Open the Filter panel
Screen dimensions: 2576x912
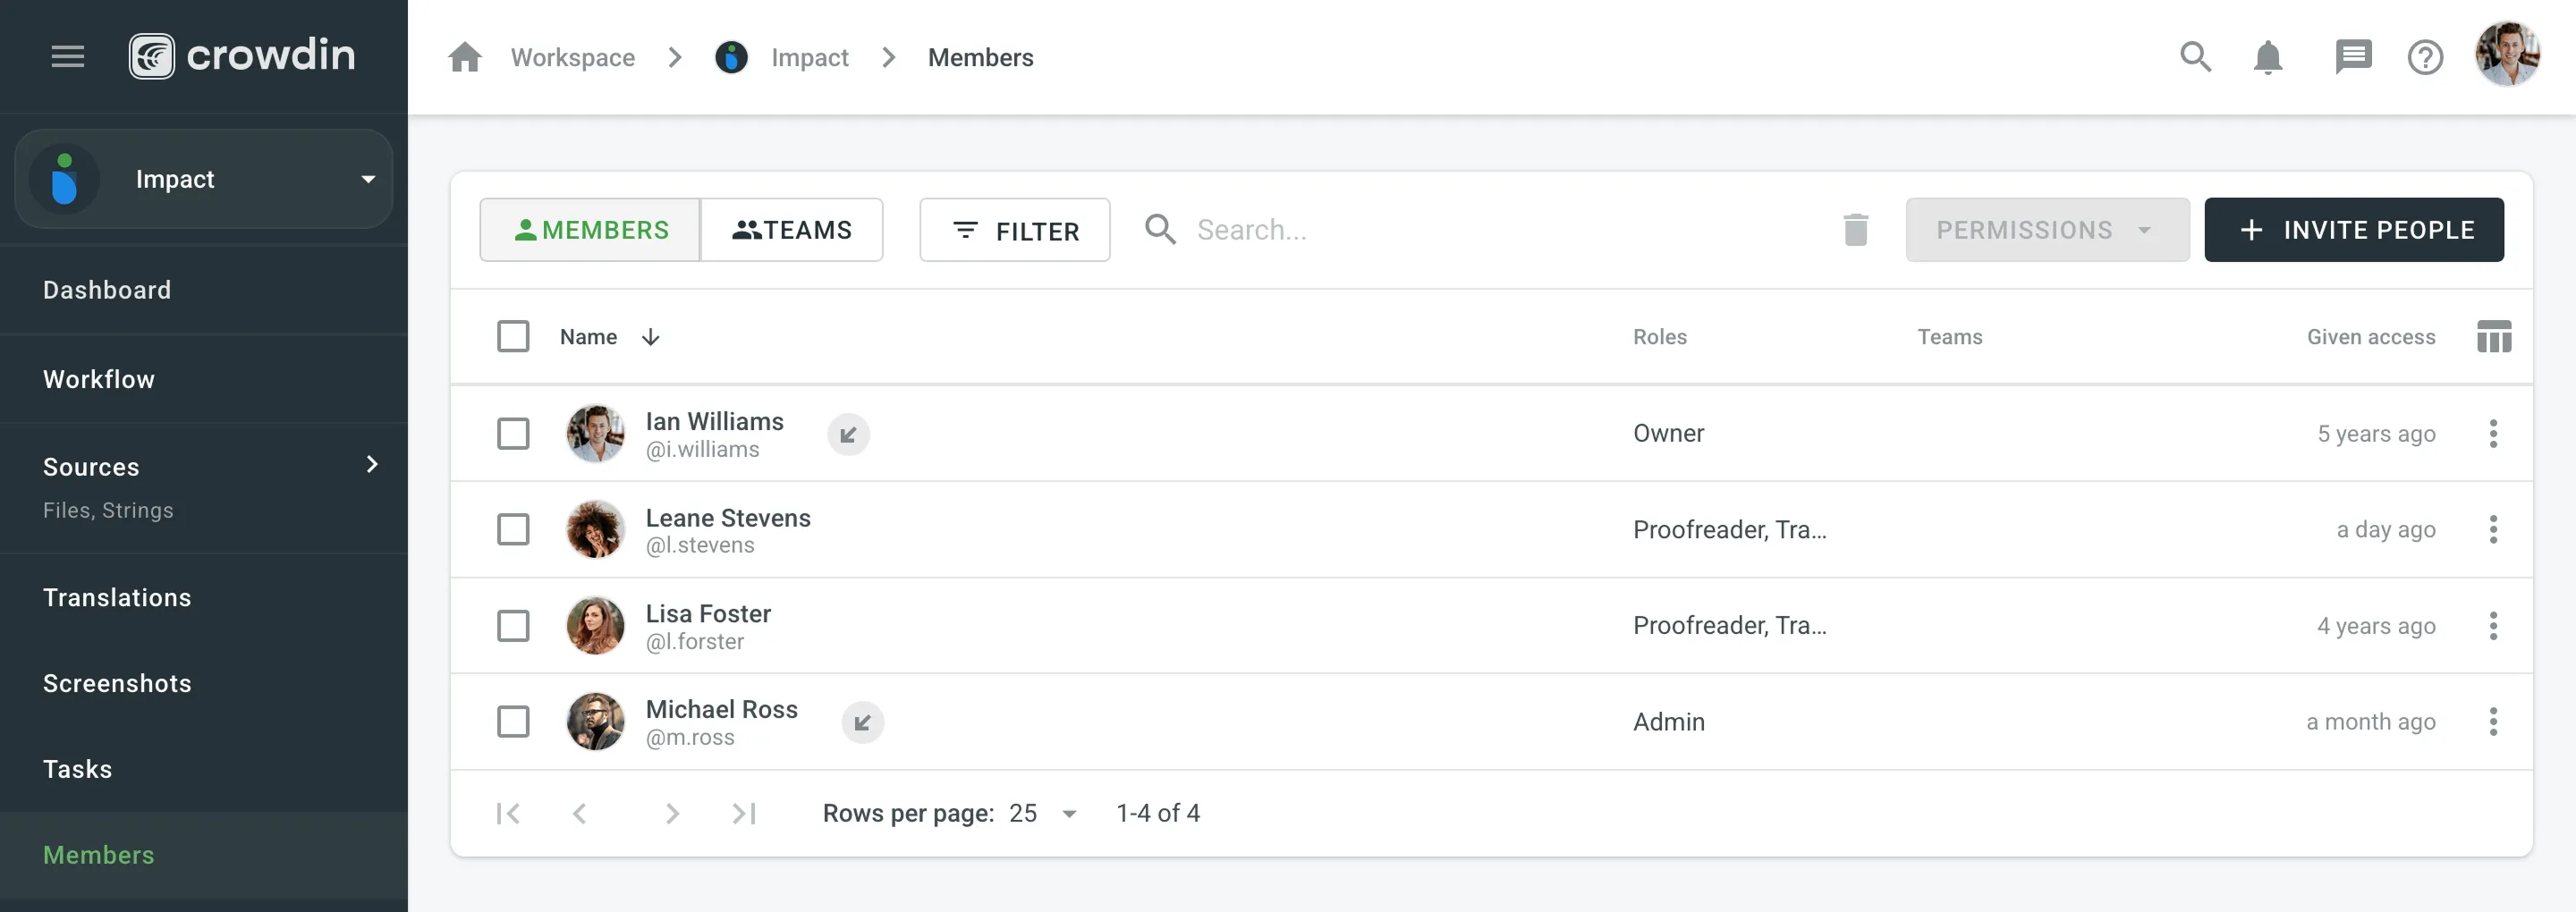(x=1014, y=229)
